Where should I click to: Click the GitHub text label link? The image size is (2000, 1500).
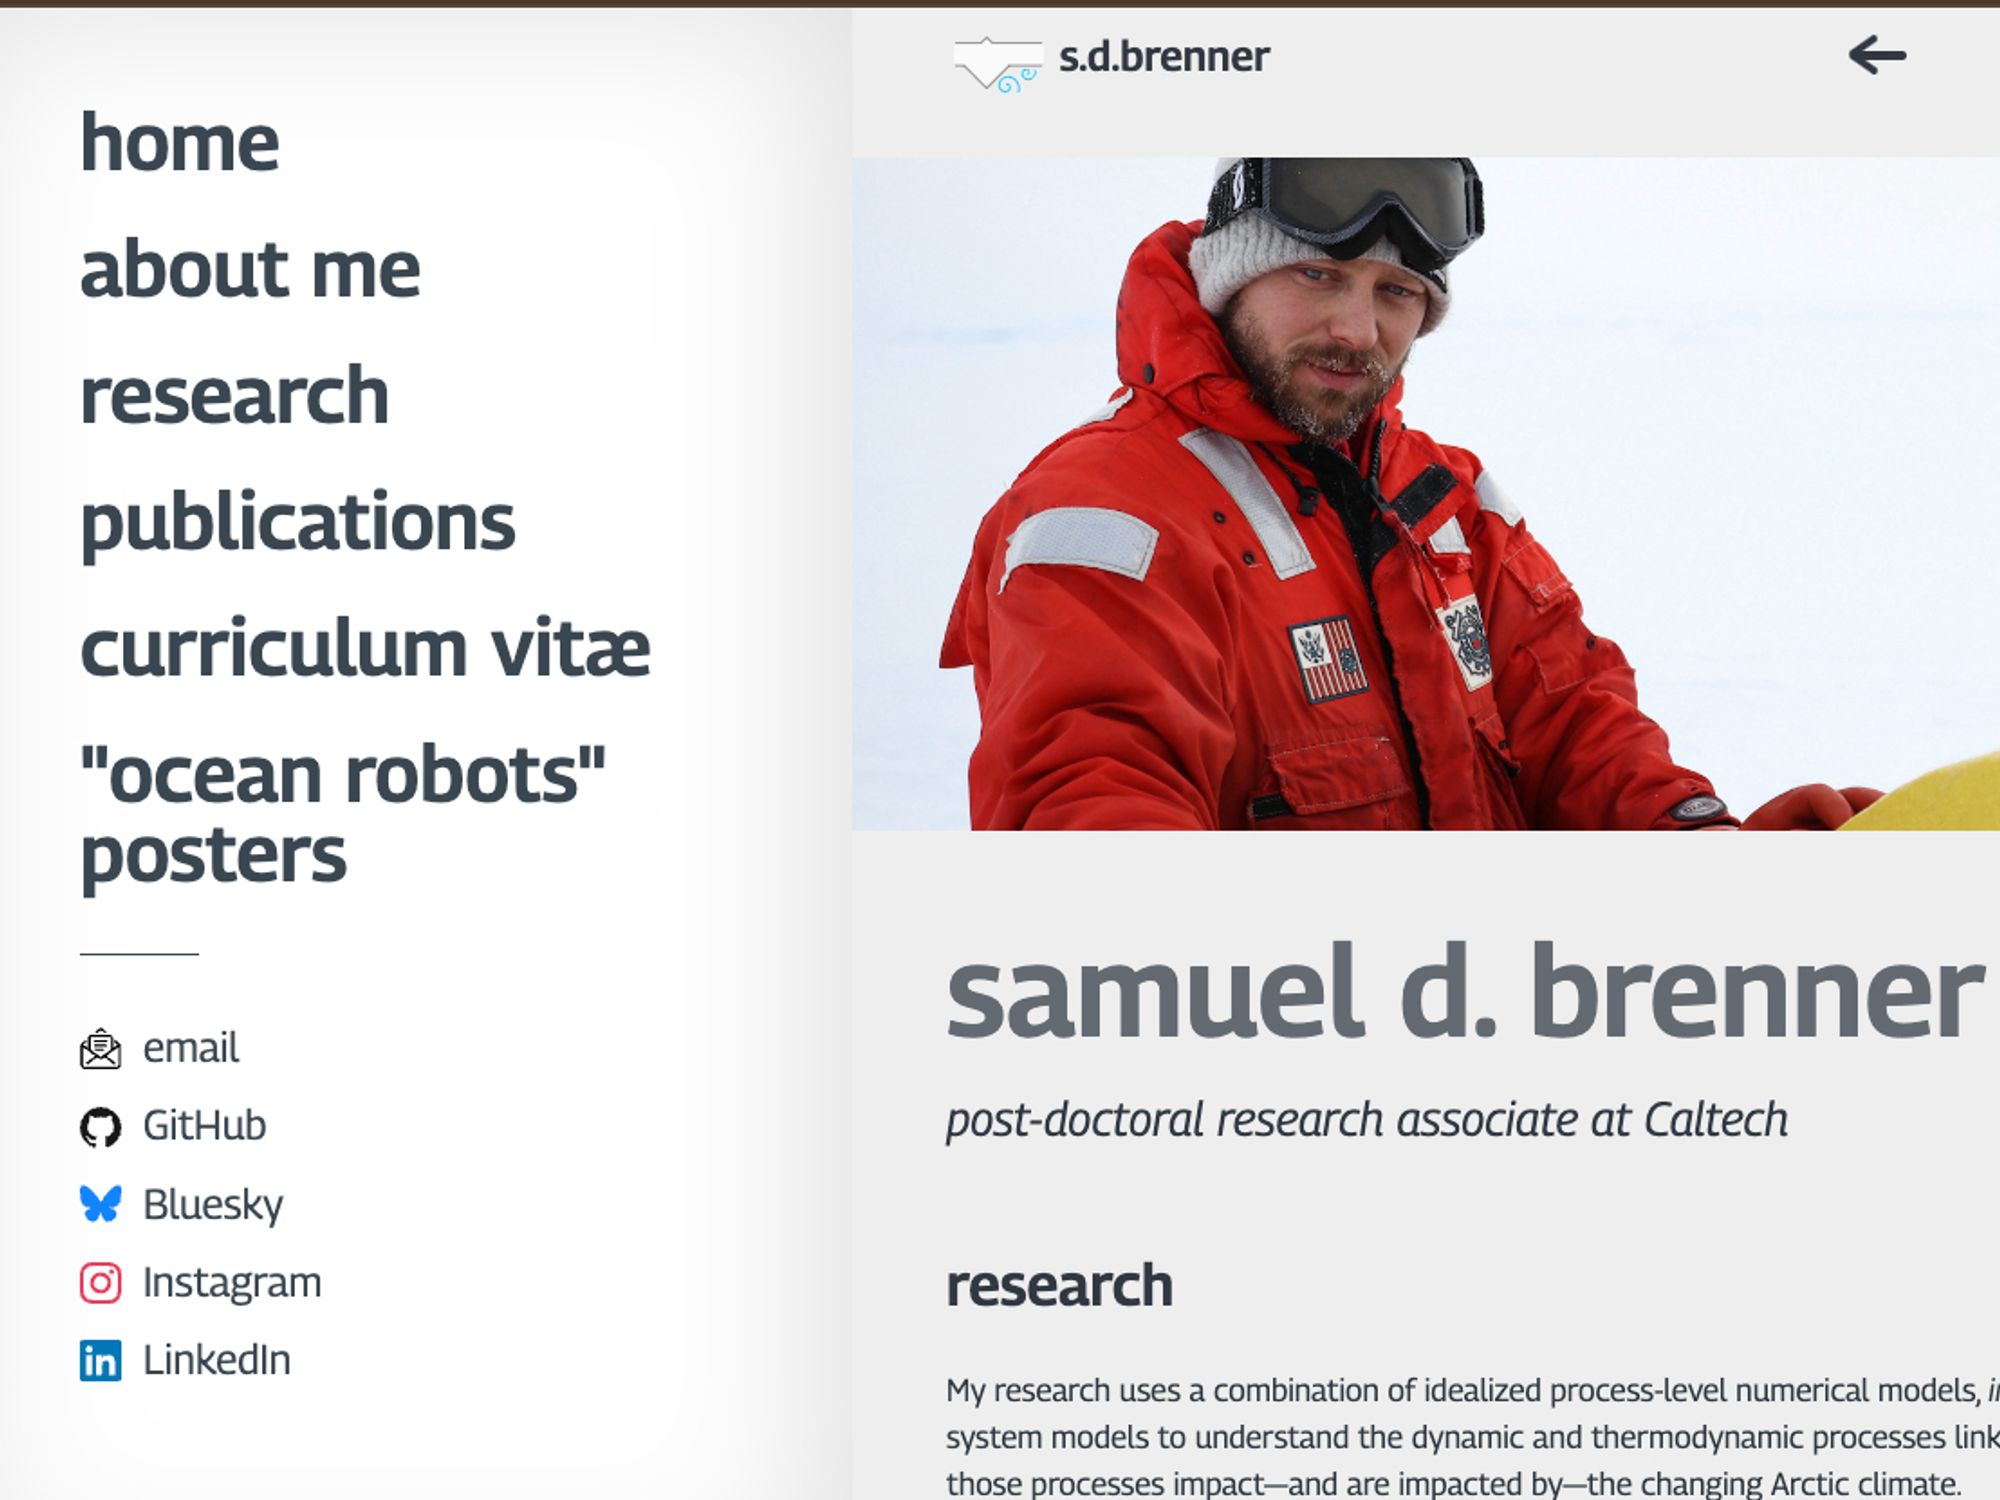tap(206, 1127)
